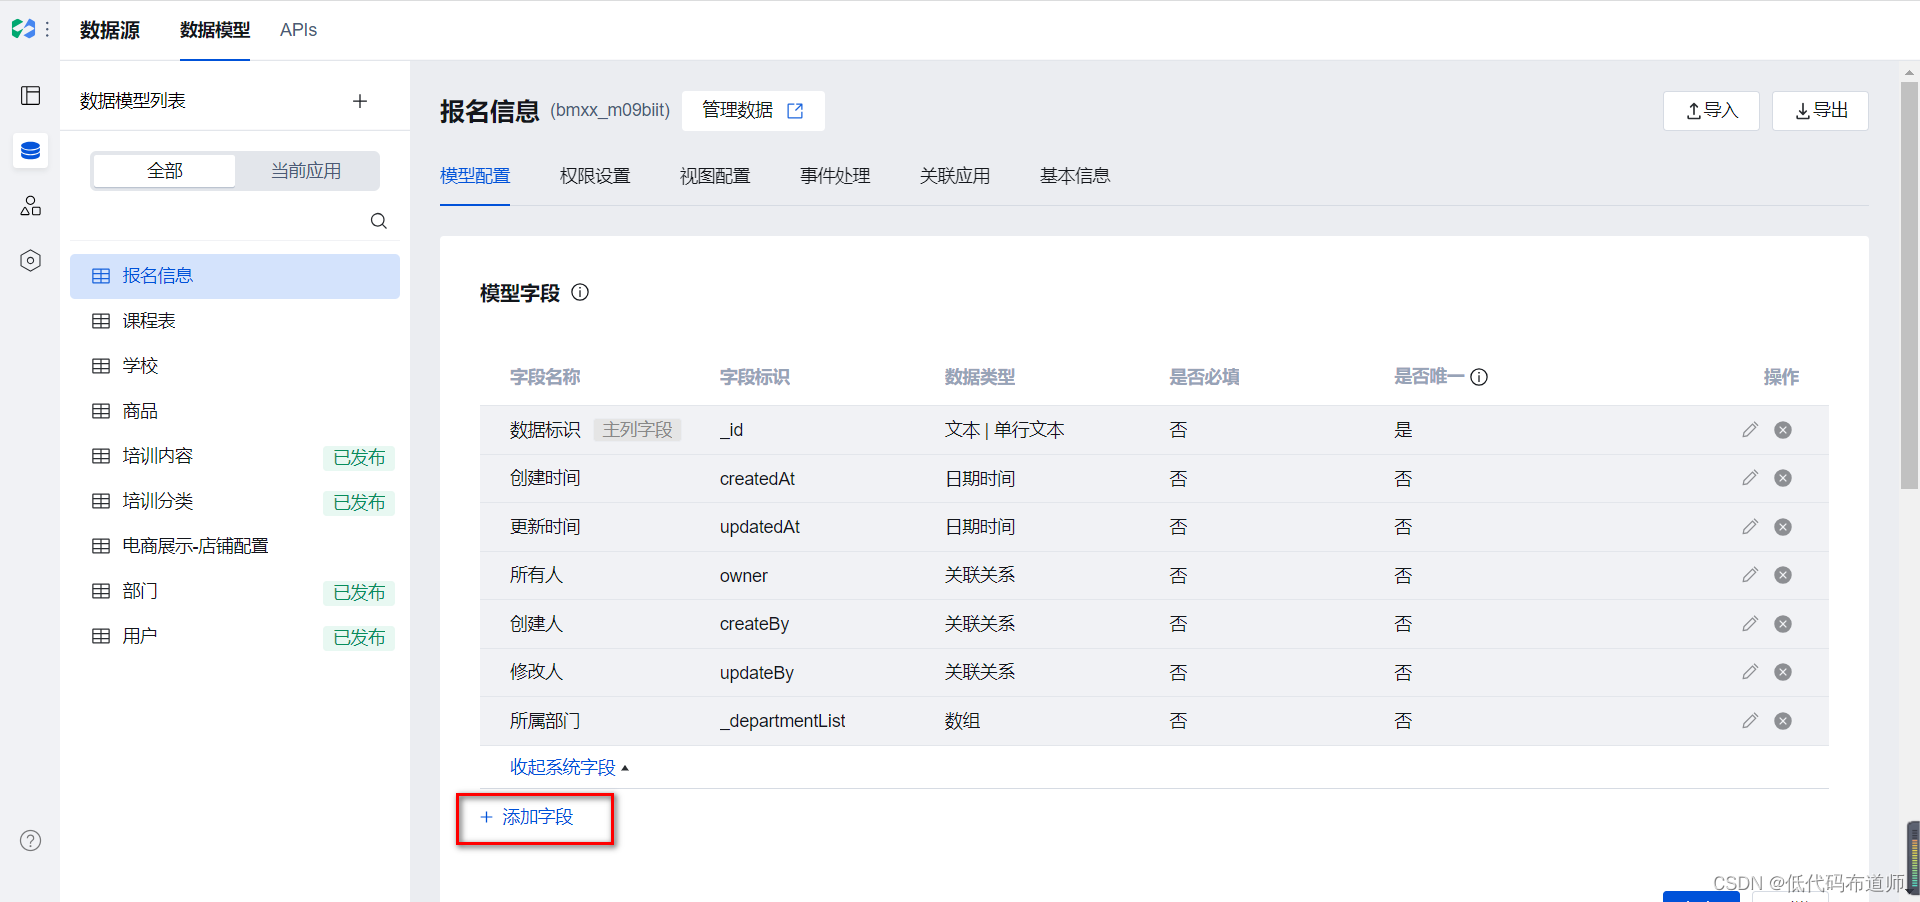
Task: Open the help question mark icon
Action: (x=31, y=840)
